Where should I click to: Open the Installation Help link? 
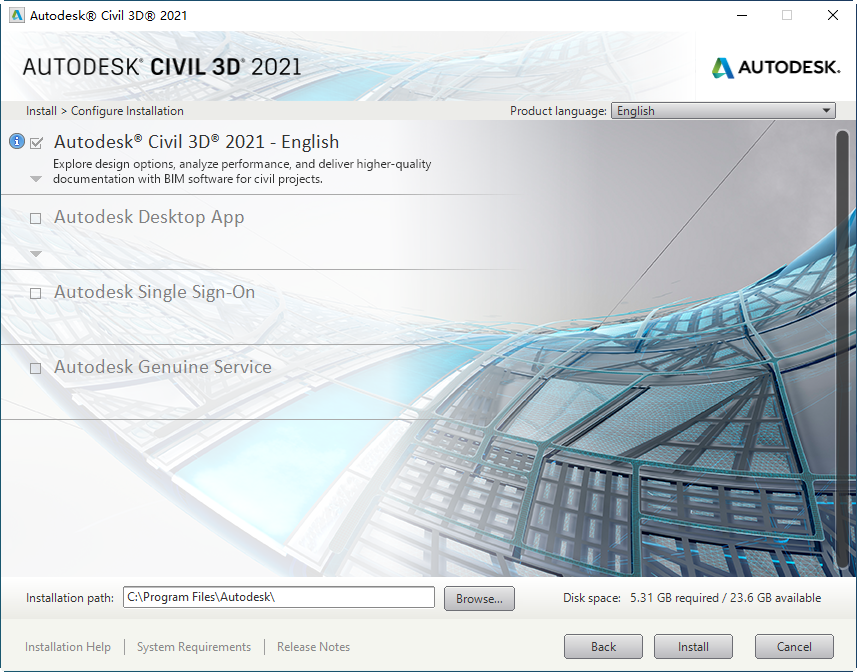tap(68, 647)
